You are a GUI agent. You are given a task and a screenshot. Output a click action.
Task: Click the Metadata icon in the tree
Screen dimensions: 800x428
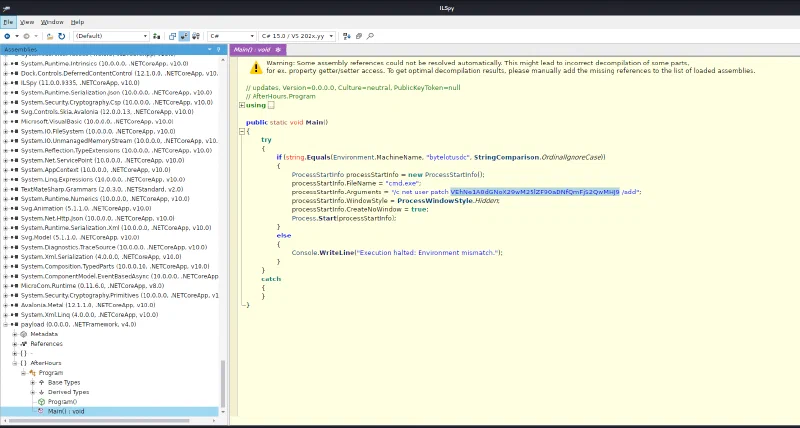tap(23, 334)
